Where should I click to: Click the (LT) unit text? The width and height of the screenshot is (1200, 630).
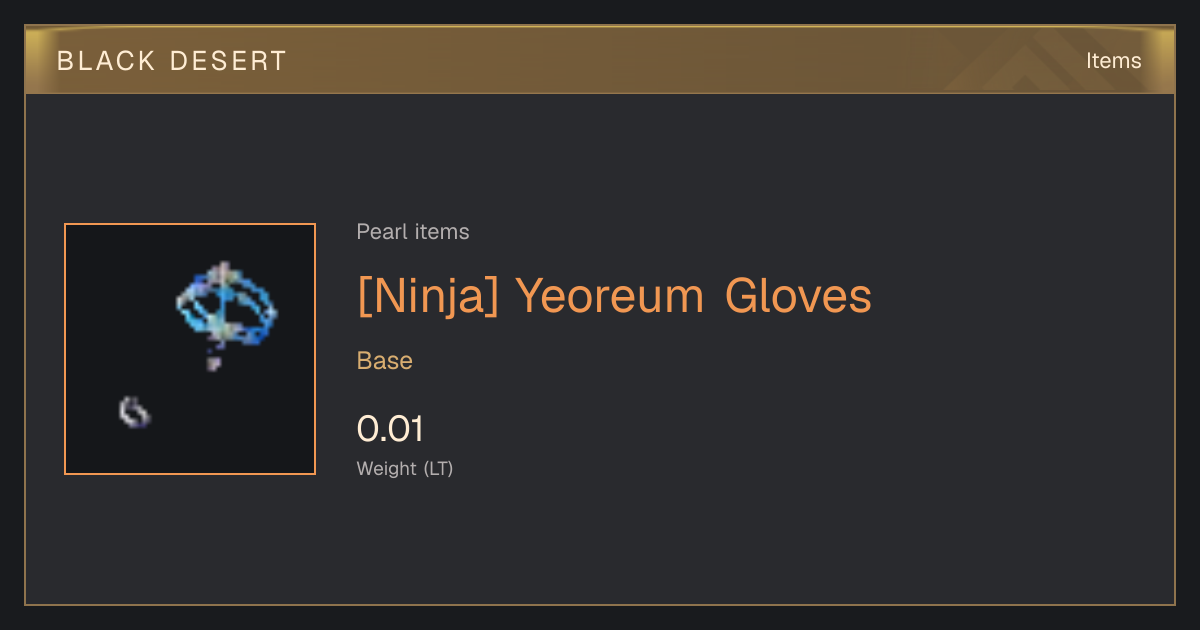438,468
